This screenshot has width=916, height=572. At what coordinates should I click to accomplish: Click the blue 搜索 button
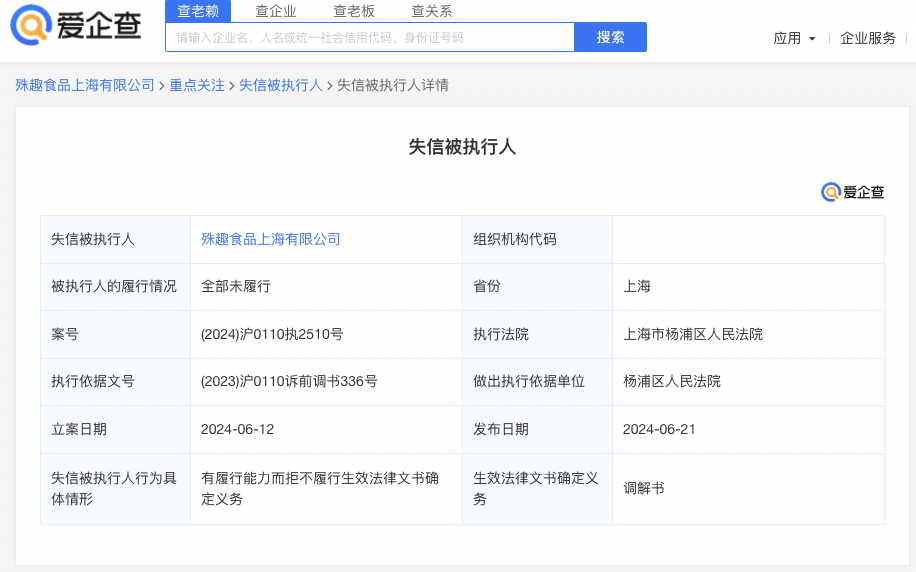610,37
